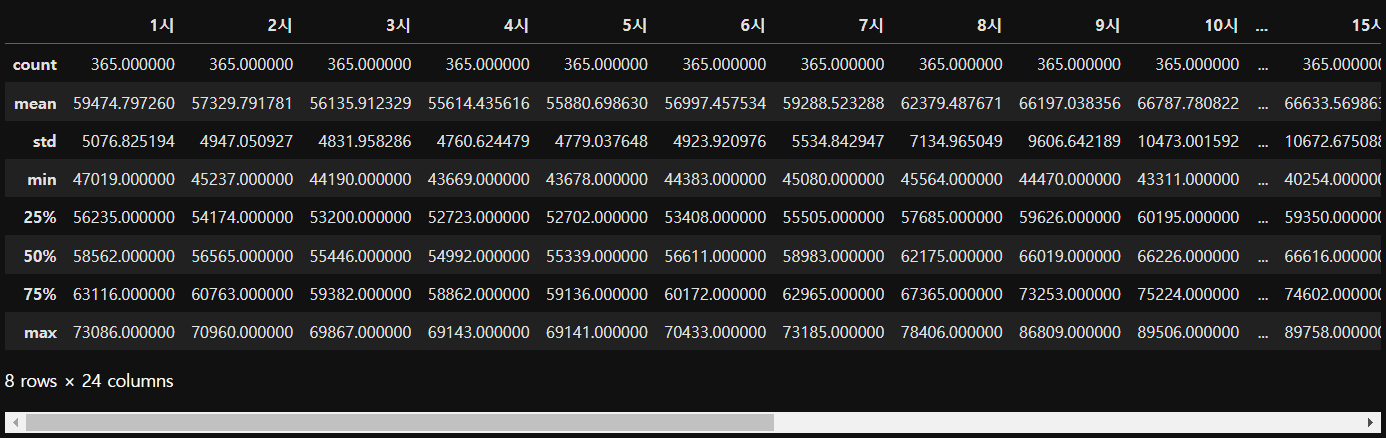Click mean value 55880.698630
Viewport: 1386px width, 438px height.
(596, 103)
